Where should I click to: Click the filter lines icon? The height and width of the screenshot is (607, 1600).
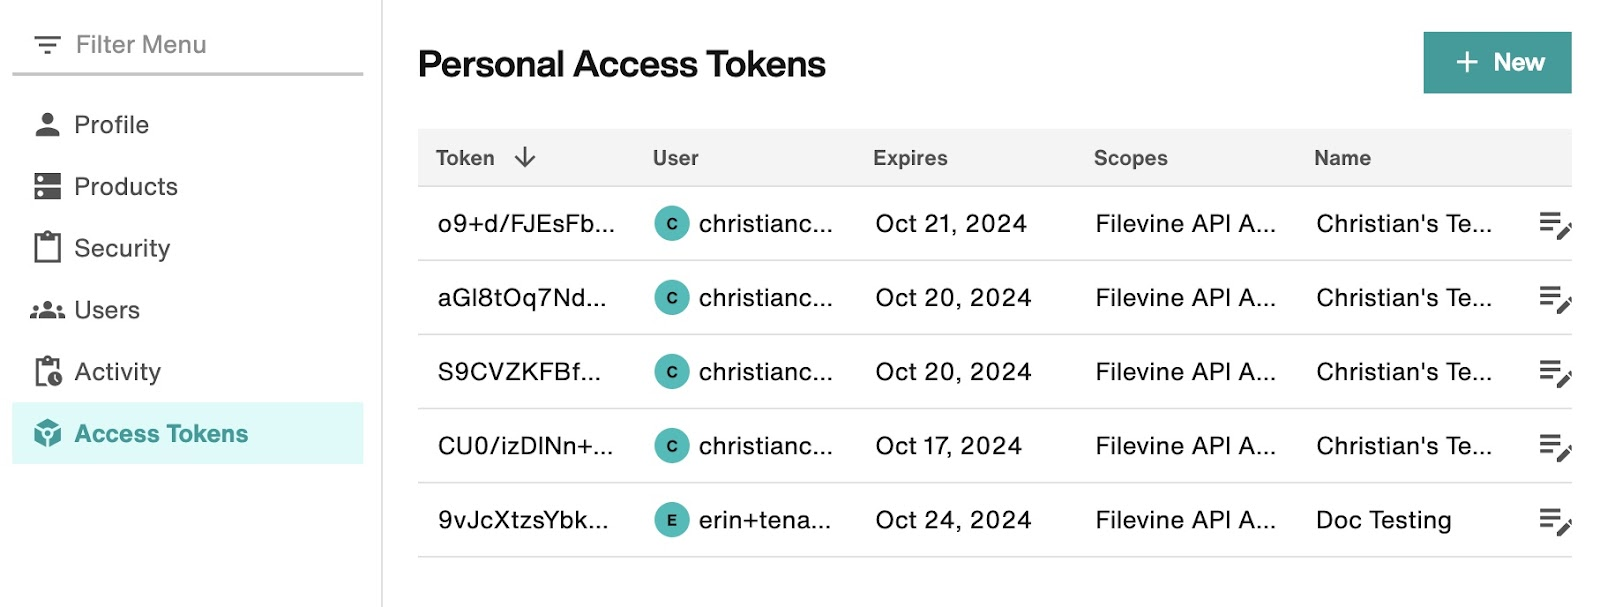coord(47,45)
